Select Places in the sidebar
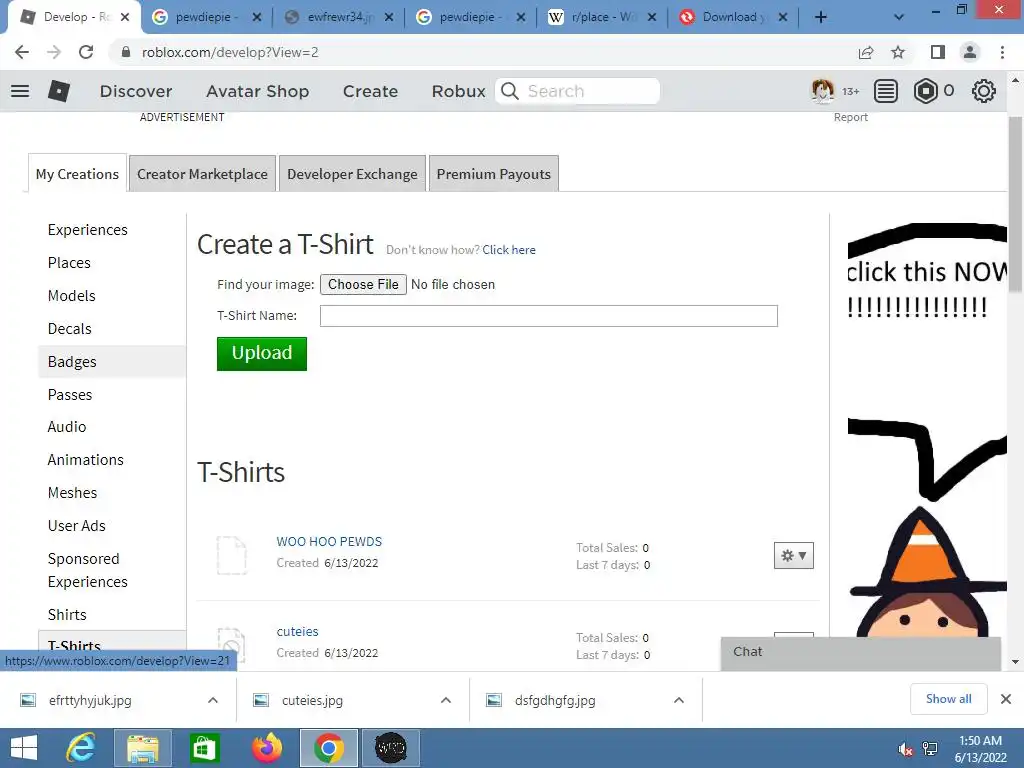This screenshot has width=1024, height=768. click(x=69, y=263)
